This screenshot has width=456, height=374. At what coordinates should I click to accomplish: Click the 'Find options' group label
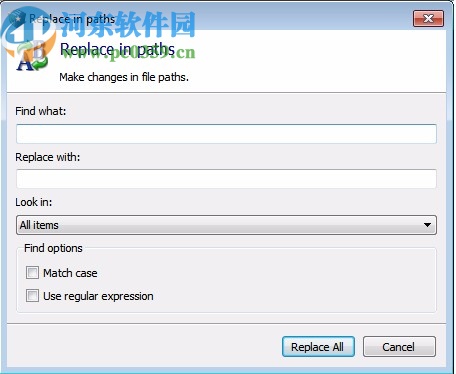click(53, 248)
